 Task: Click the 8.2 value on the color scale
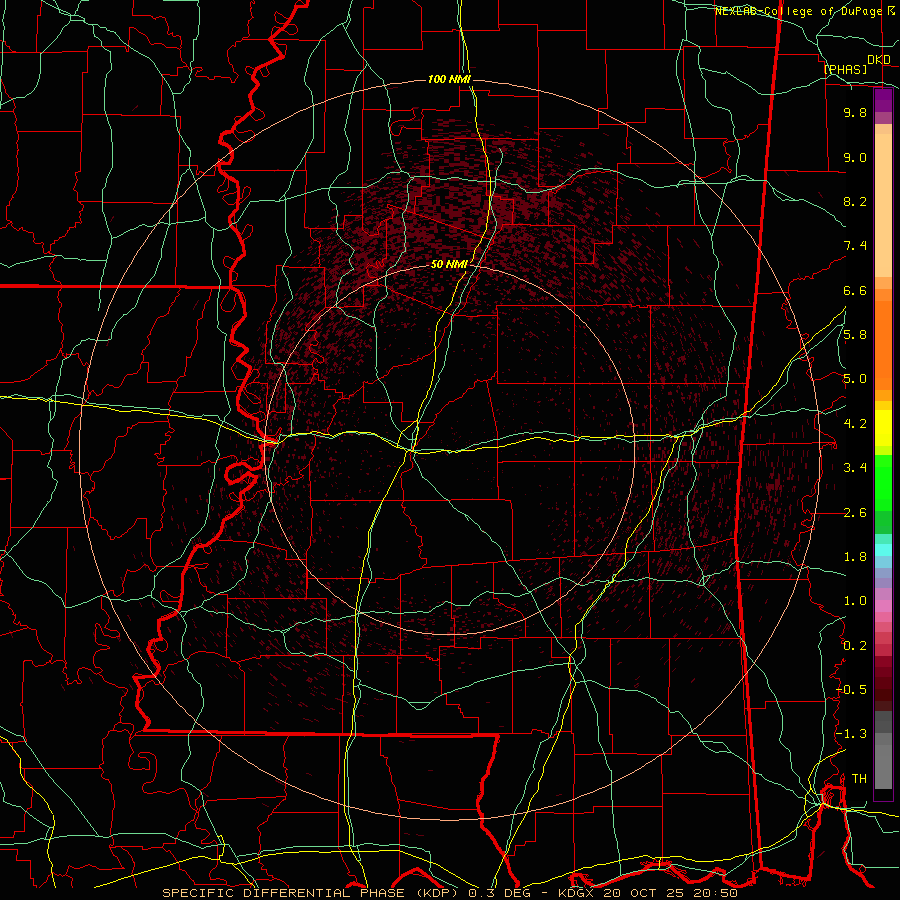click(855, 201)
